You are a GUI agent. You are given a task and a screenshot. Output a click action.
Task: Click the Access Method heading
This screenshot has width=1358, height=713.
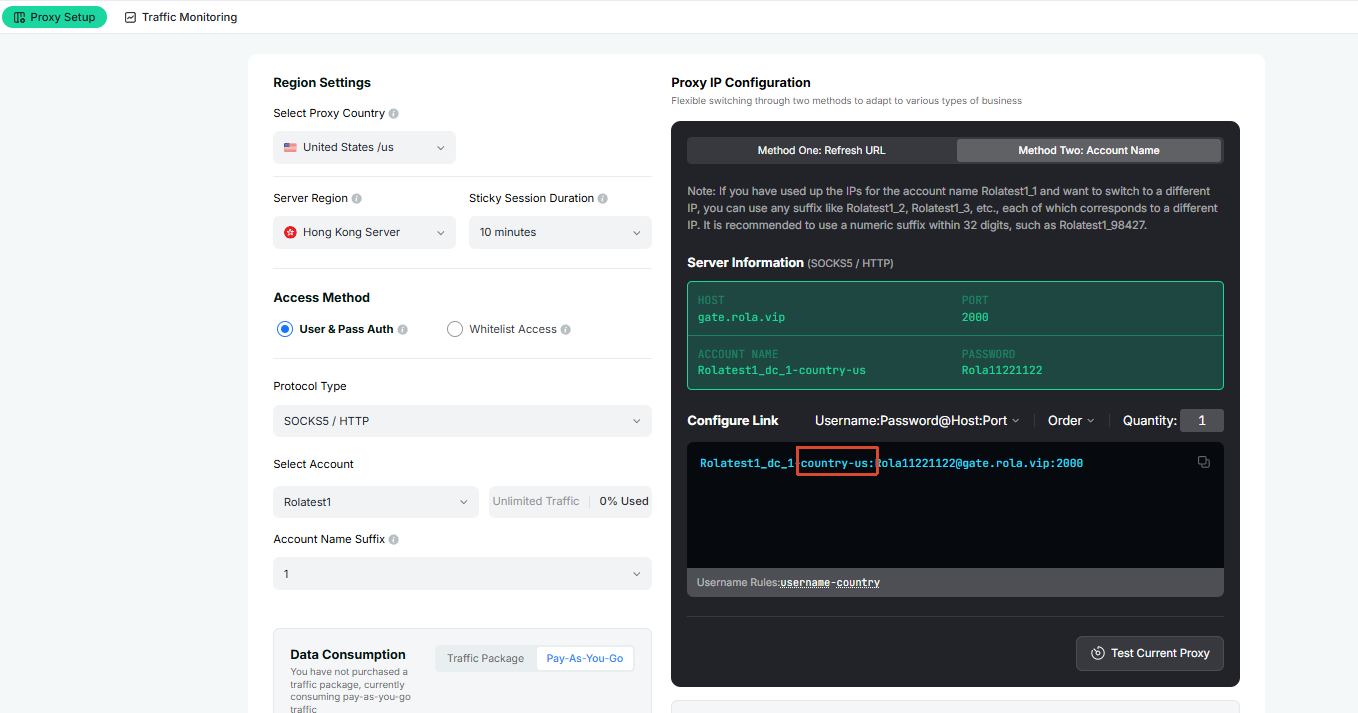point(322,297)
